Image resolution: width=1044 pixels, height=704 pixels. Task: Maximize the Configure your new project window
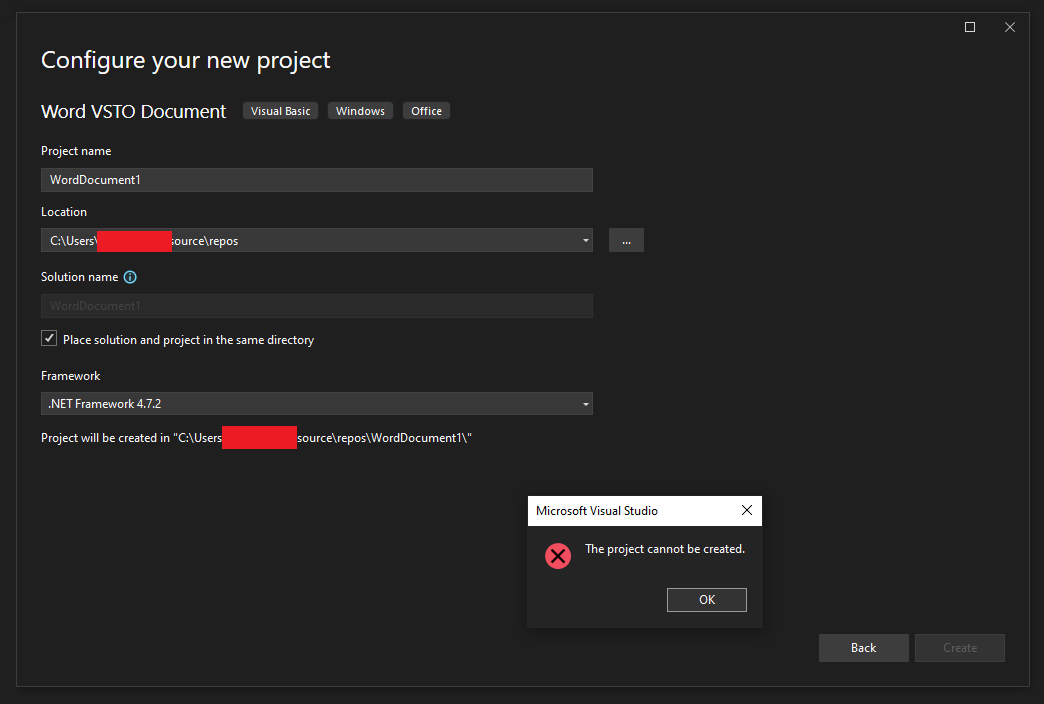point(969,27)
